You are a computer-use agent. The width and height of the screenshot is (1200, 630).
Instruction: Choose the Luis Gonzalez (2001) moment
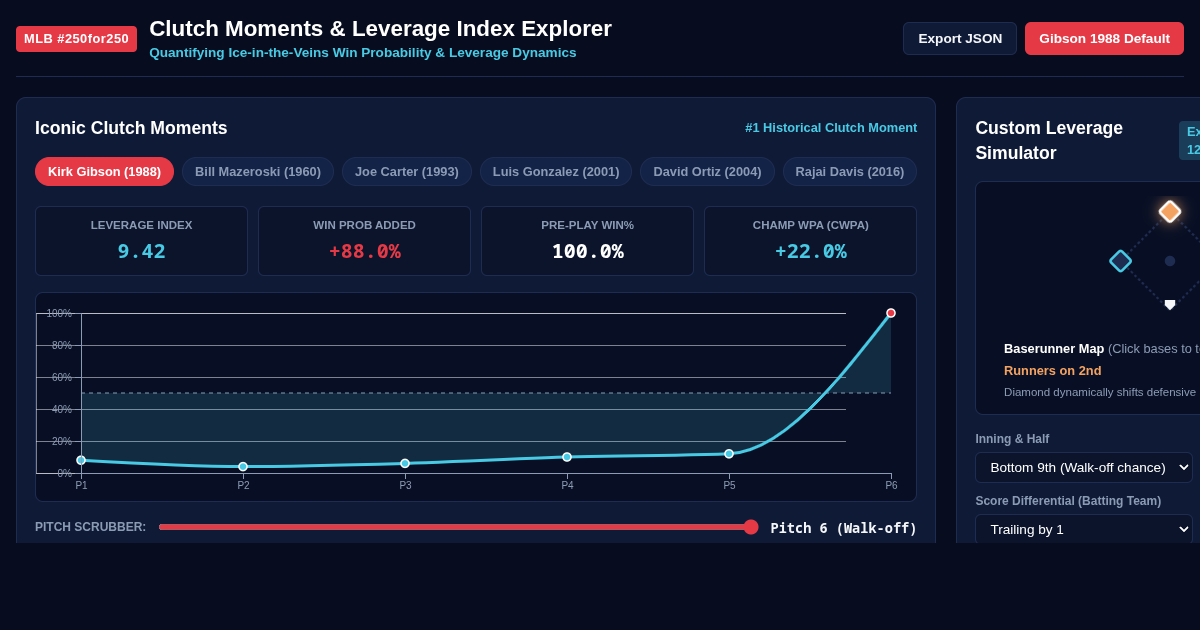click(556, 171)
